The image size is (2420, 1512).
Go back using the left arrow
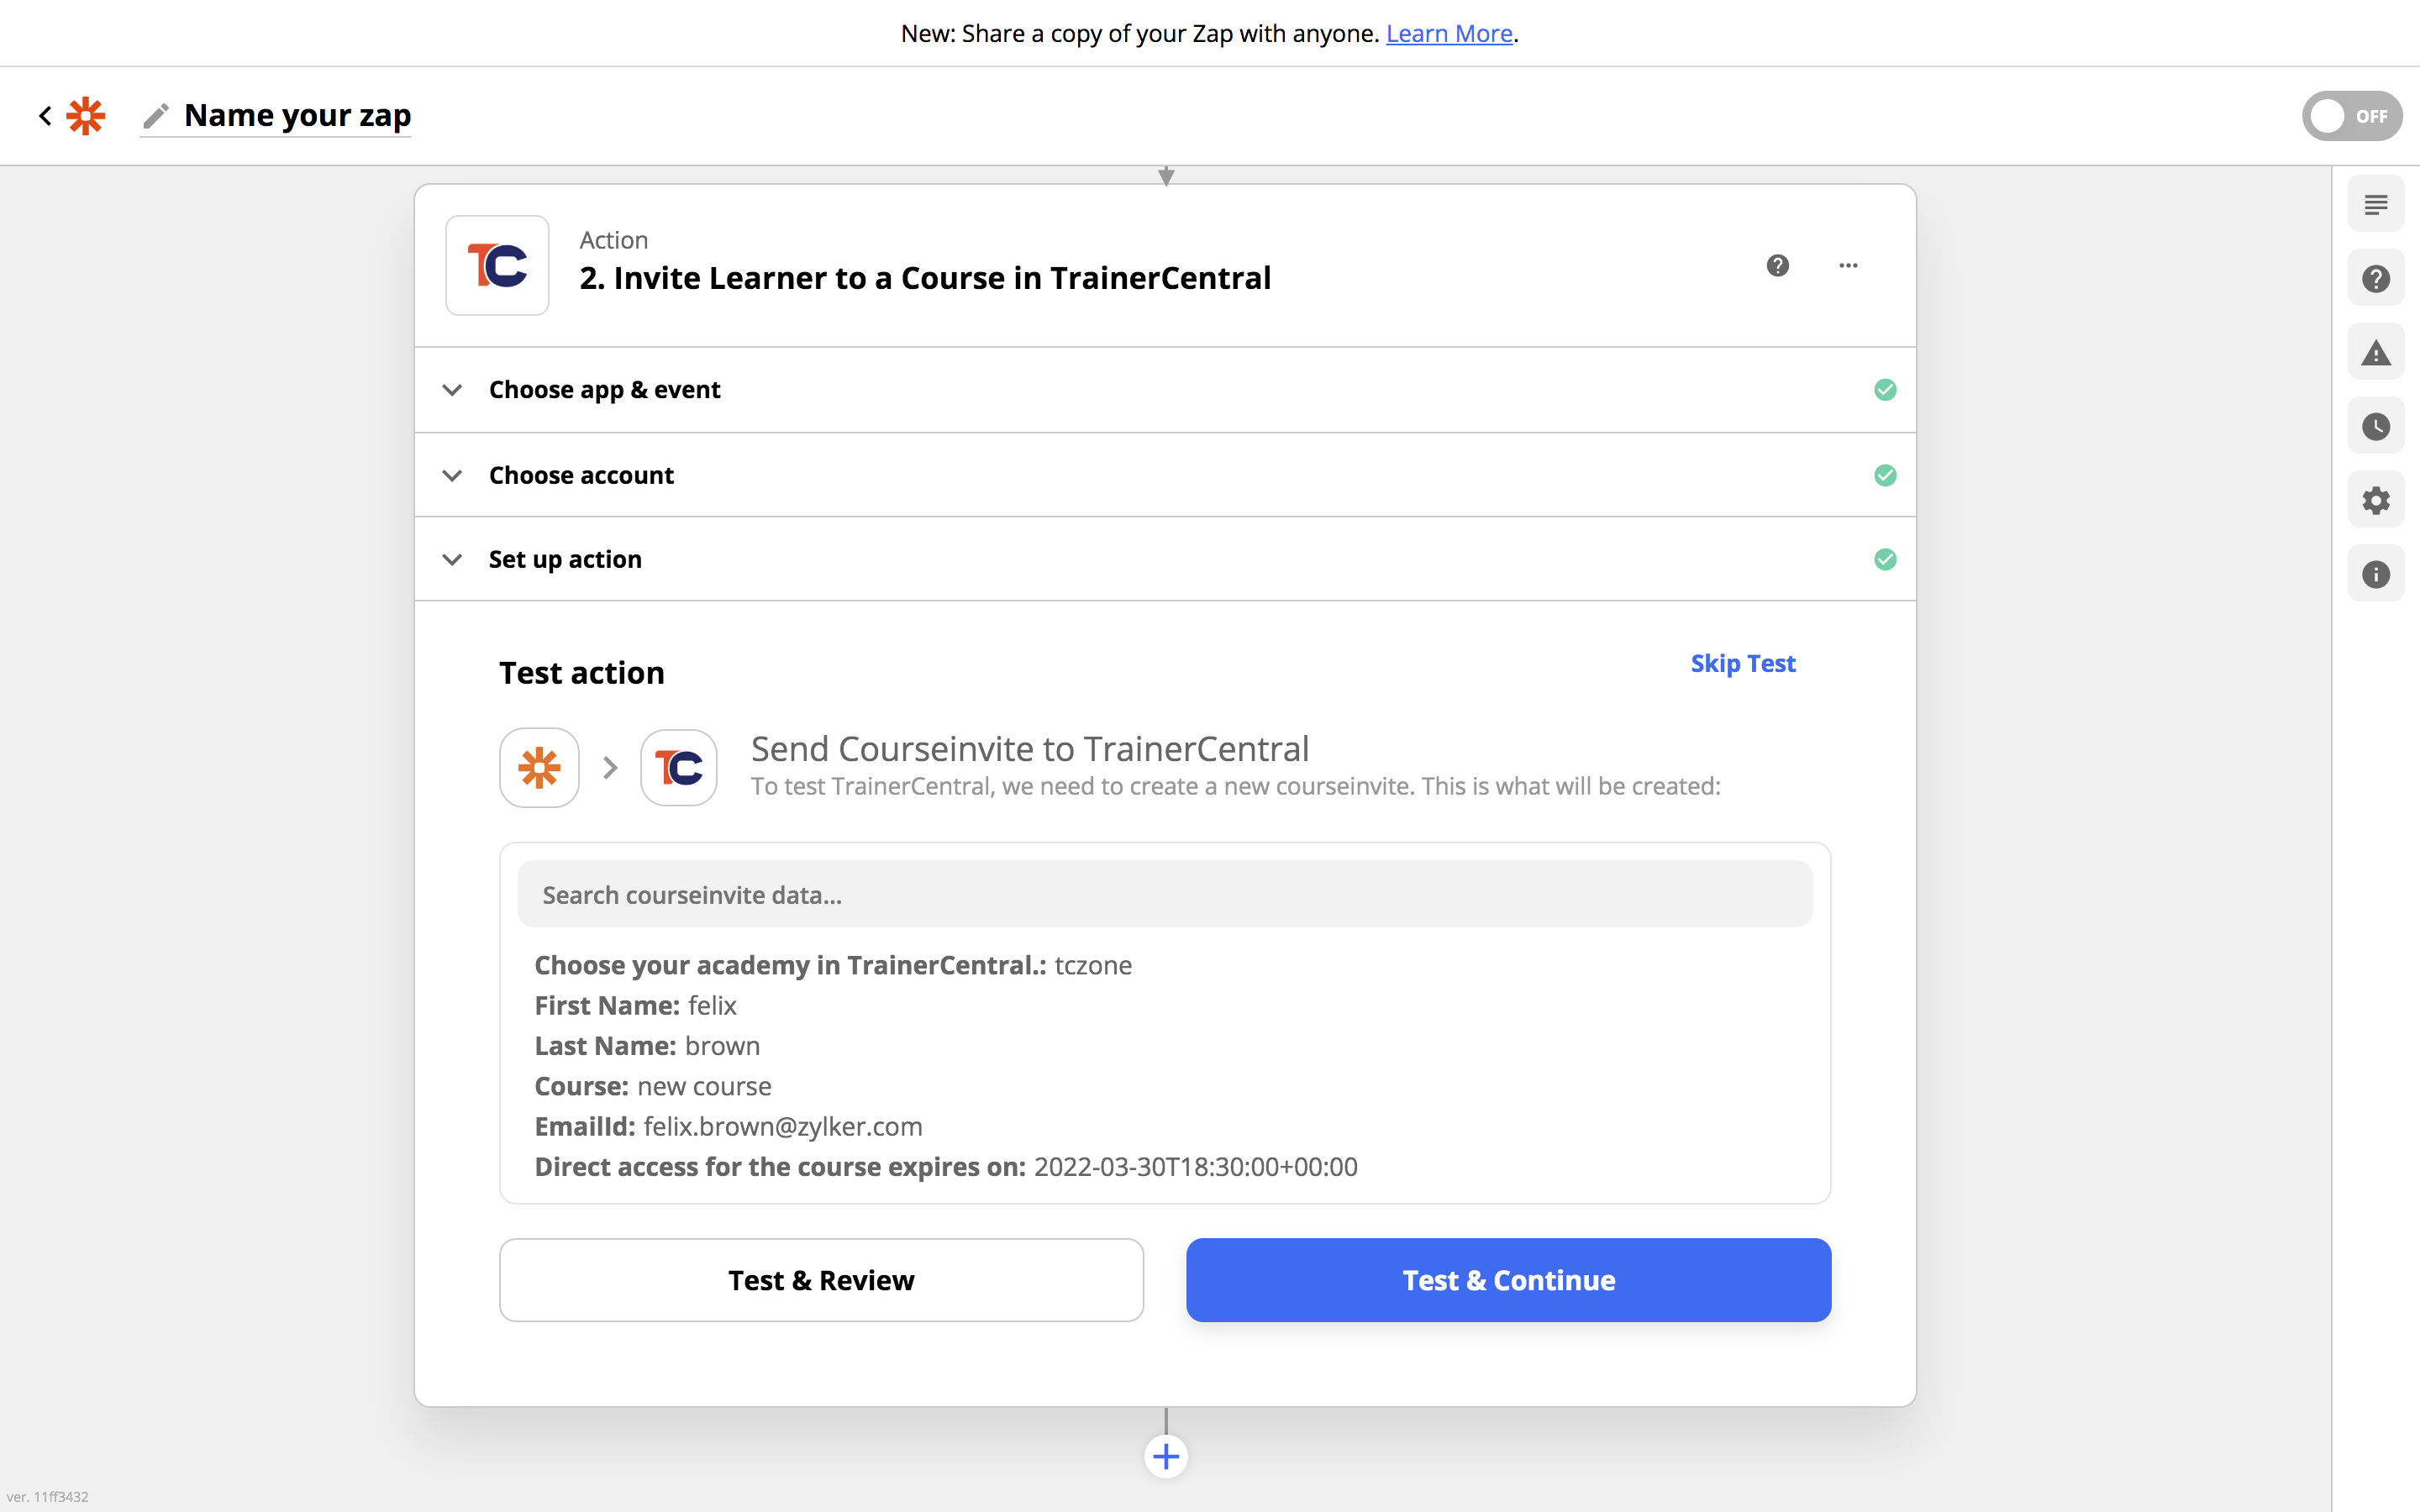click(45, 116)
